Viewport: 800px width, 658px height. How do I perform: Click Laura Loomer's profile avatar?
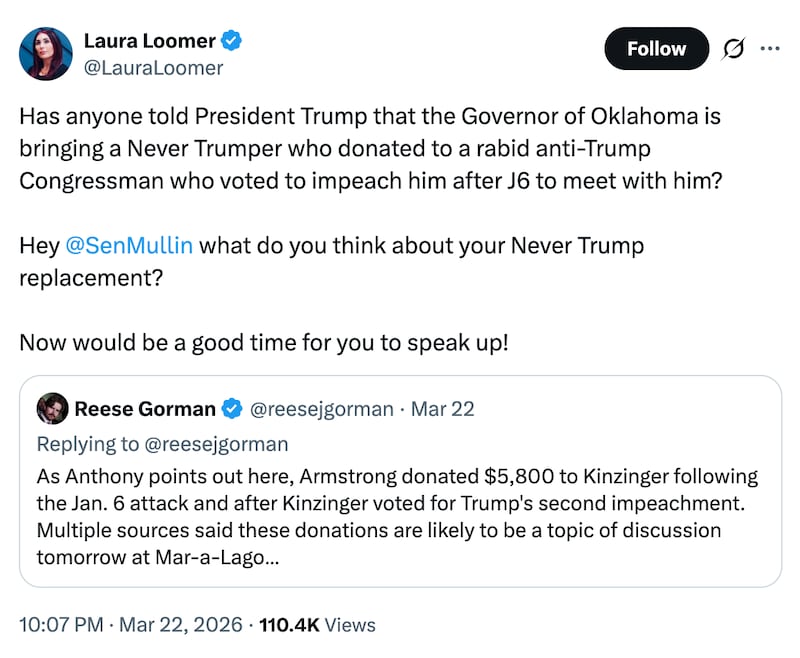coord(46,52)
